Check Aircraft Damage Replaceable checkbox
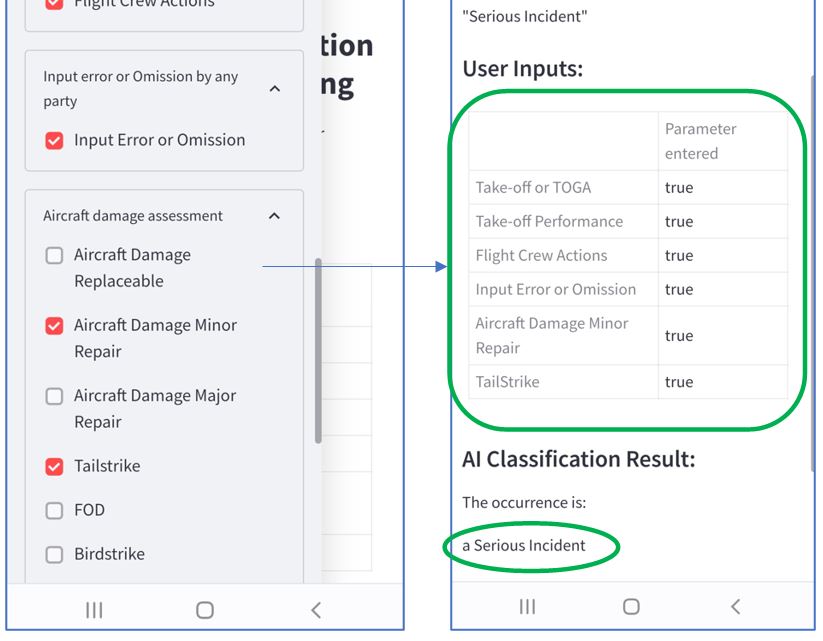The height and width of the screenshot is (641, 823). point(54,256)
